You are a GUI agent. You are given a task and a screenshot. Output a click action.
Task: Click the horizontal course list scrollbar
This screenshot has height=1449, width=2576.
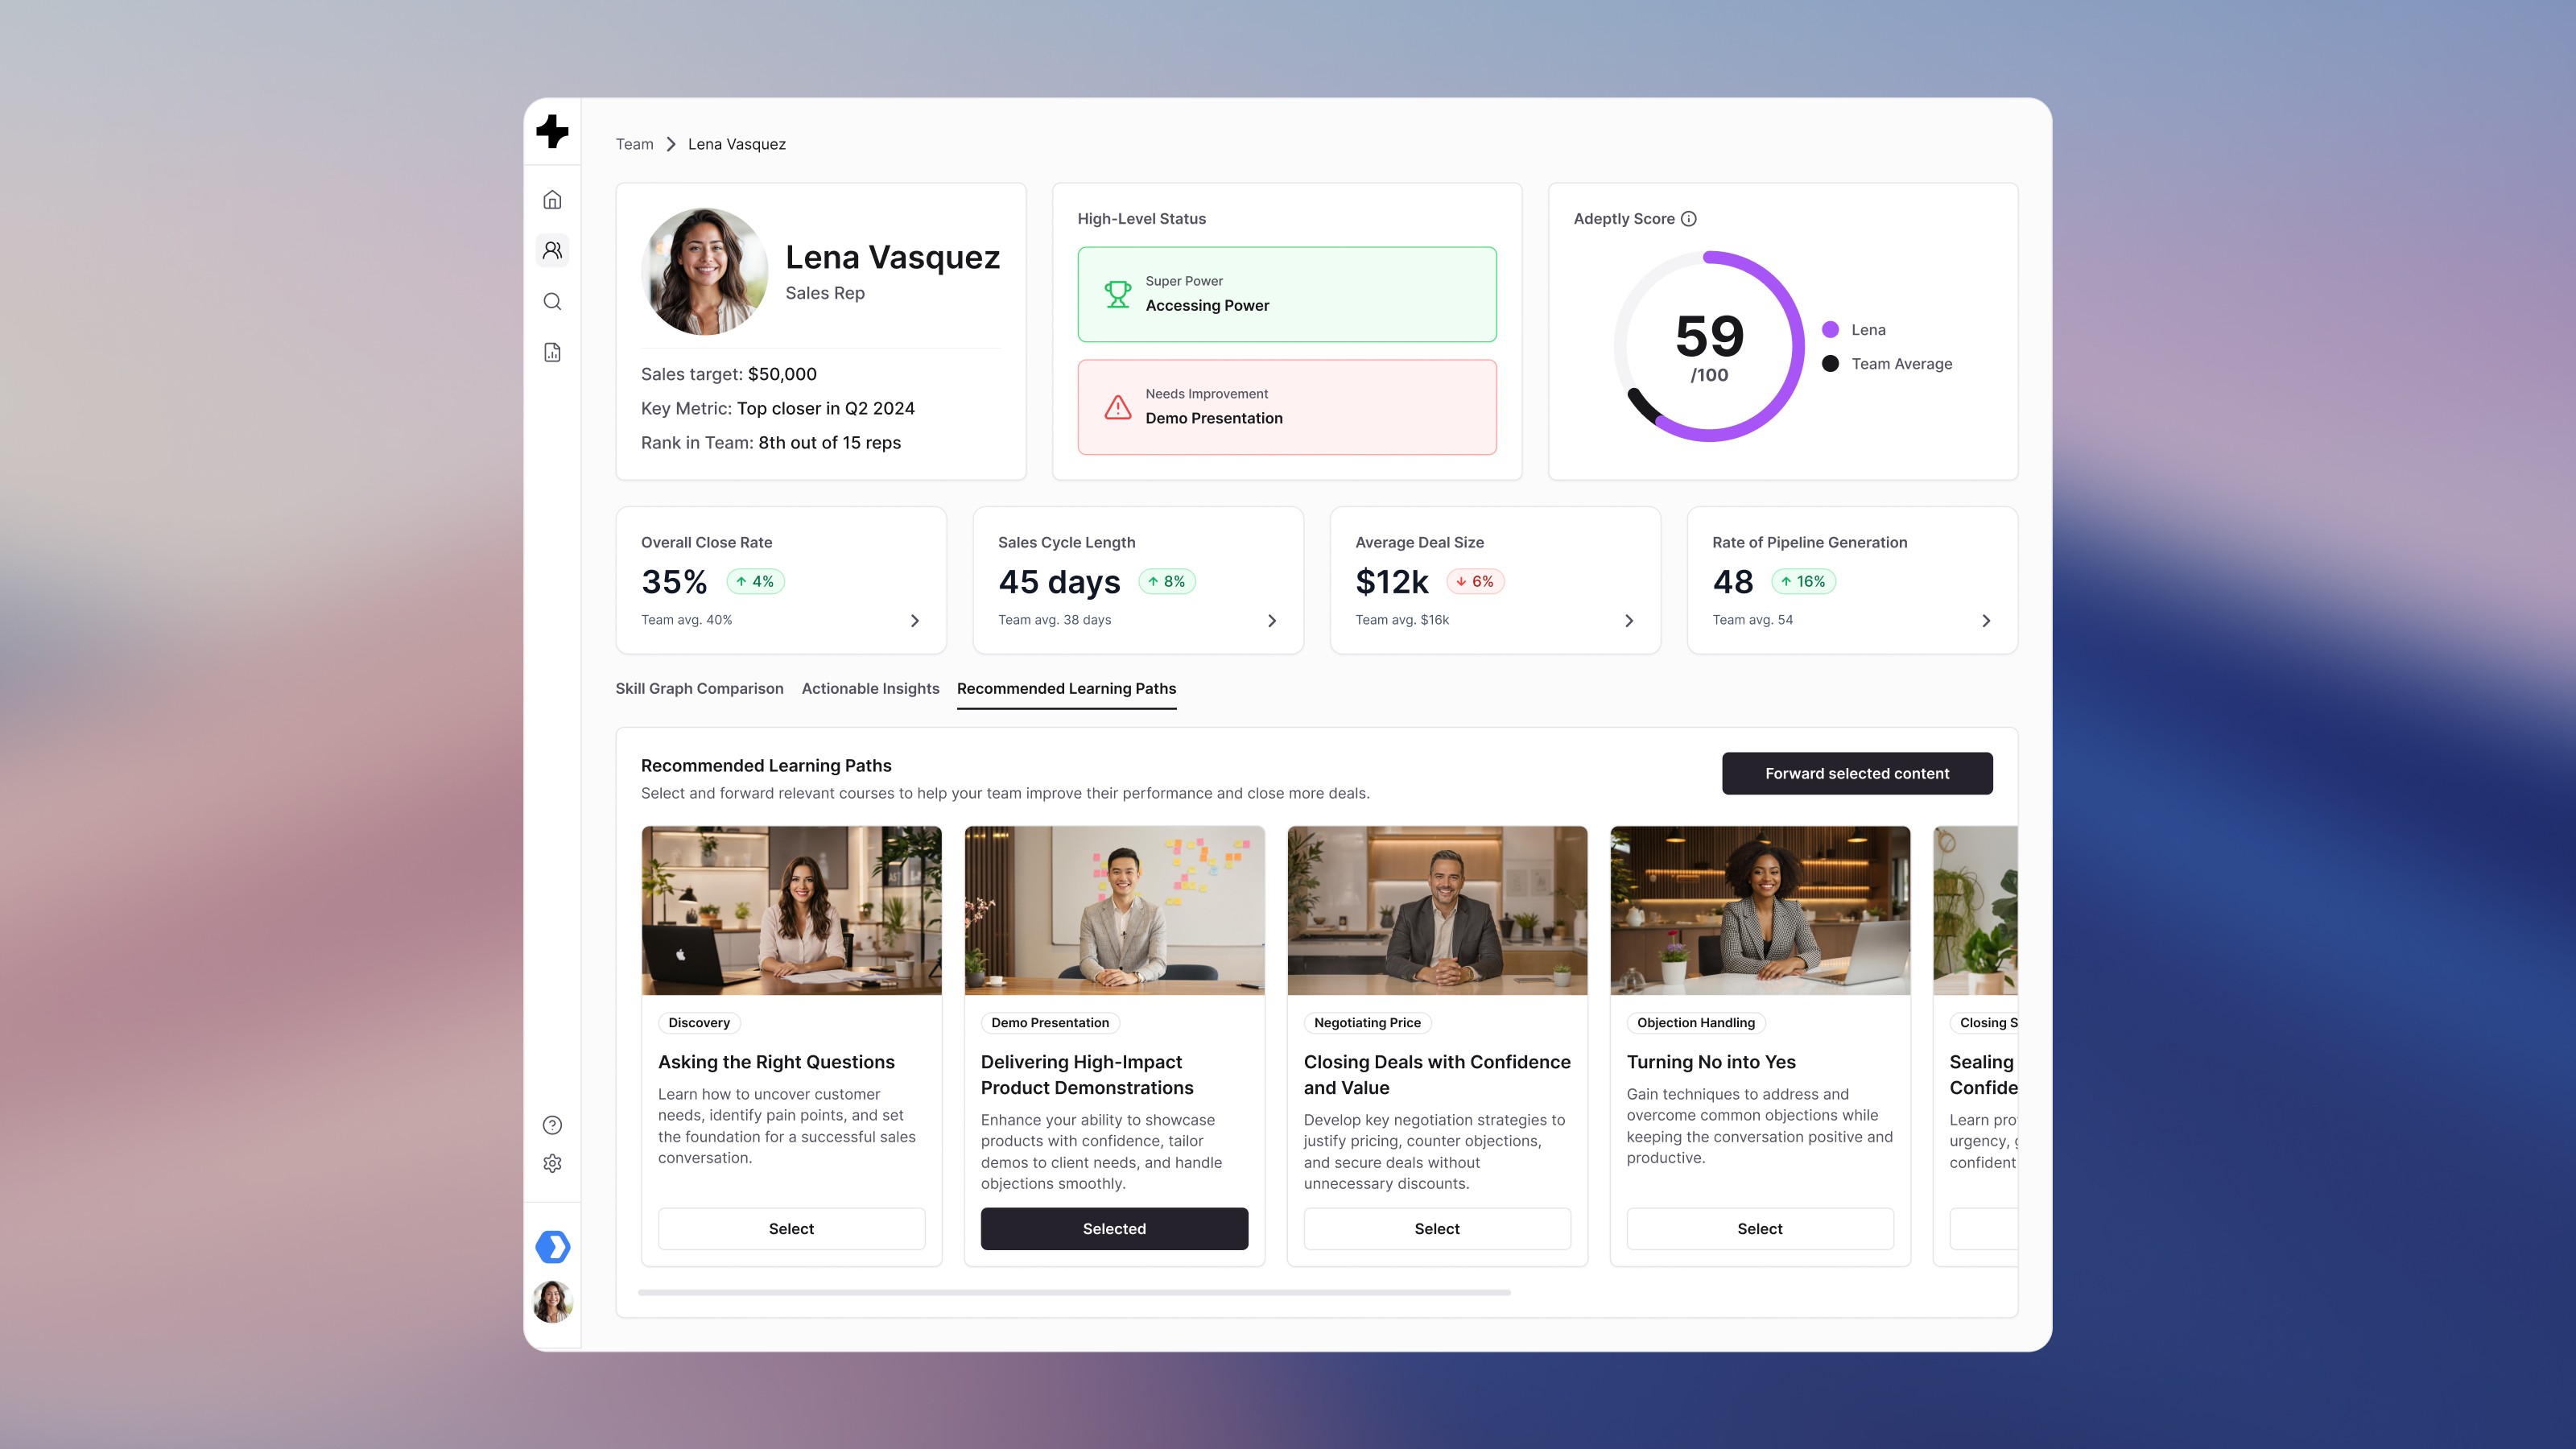pos(1074,1292)
